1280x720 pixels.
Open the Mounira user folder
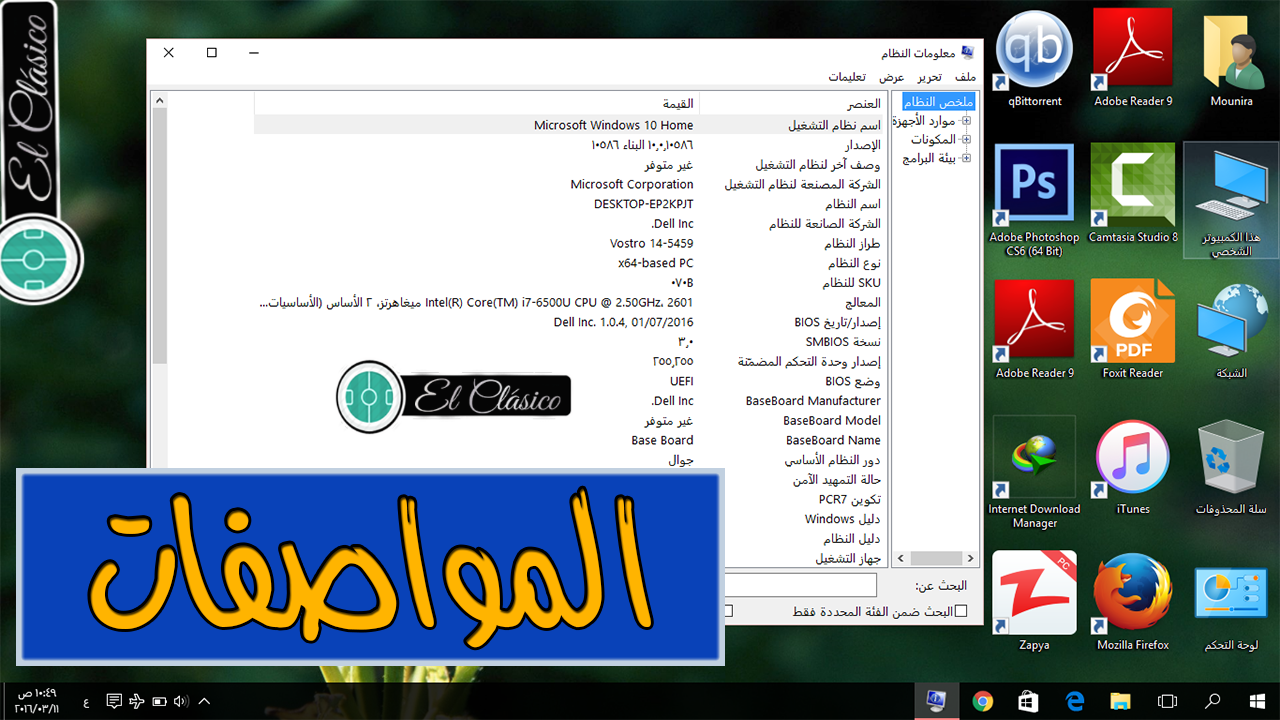pos(1231,58)
